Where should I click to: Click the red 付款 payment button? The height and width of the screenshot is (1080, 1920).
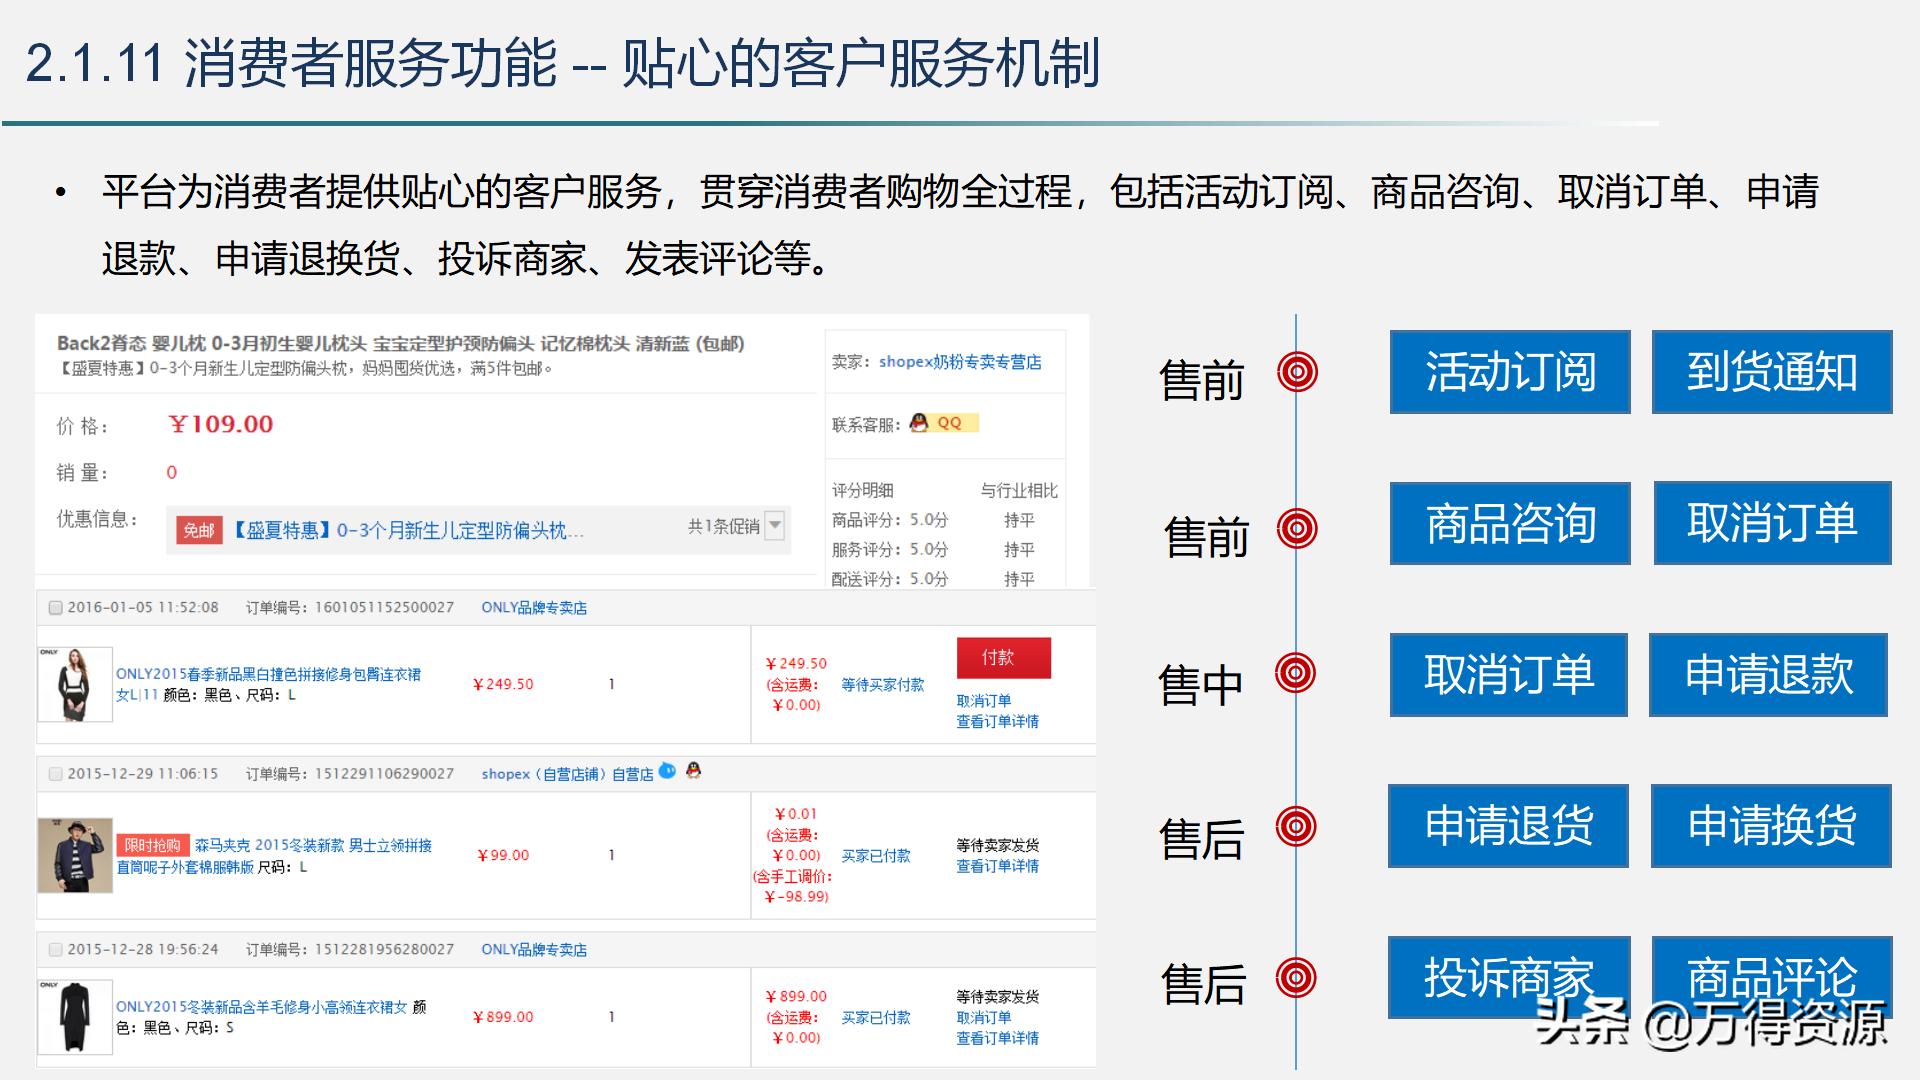[x=1003, y=658]
